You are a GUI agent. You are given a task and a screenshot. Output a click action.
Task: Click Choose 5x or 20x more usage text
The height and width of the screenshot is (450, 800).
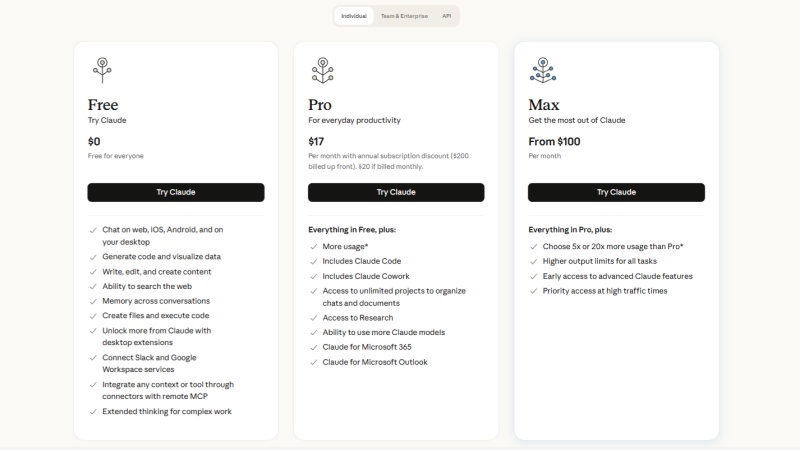613,246
